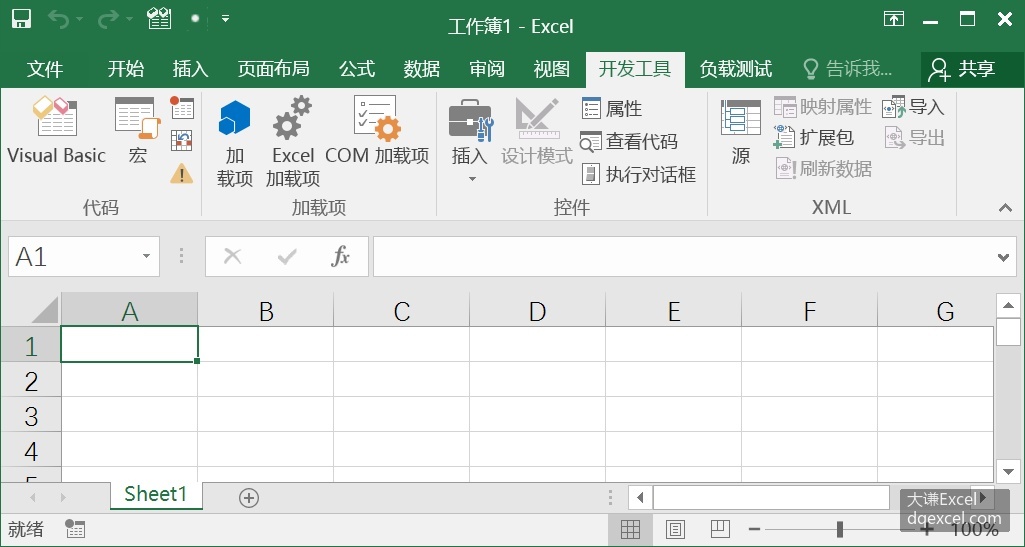
Task: Open the 视图 tab
Action: [552, 69]
